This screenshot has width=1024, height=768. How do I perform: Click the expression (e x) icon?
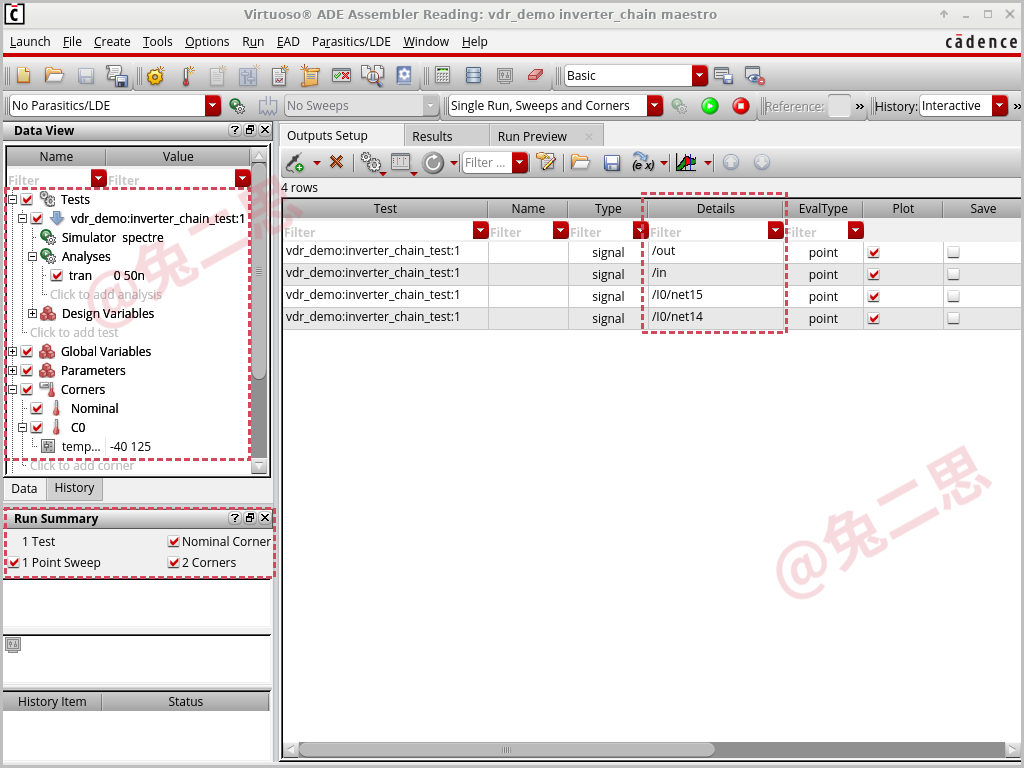[643, 162]
